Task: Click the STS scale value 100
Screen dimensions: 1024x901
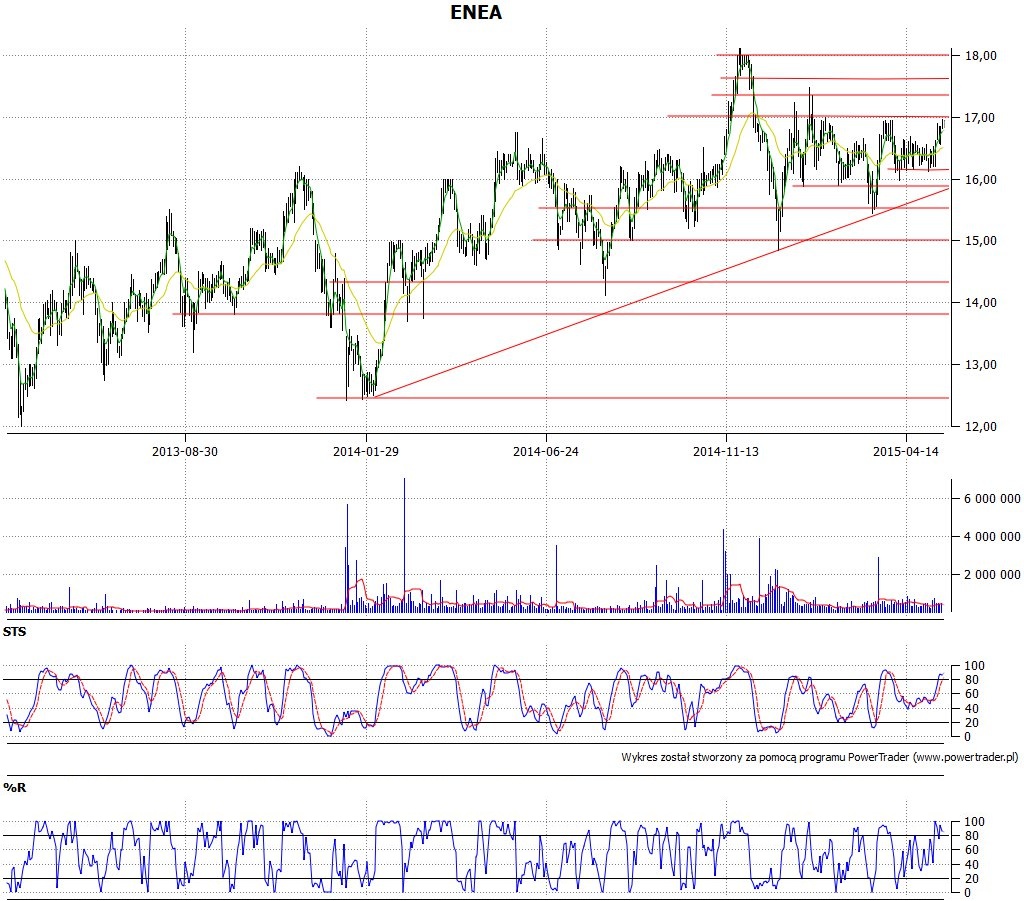Action: pos(974,666)
